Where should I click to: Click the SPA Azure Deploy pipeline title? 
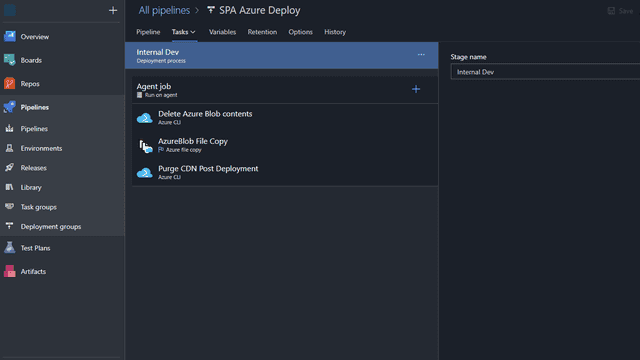pos(260,10)
